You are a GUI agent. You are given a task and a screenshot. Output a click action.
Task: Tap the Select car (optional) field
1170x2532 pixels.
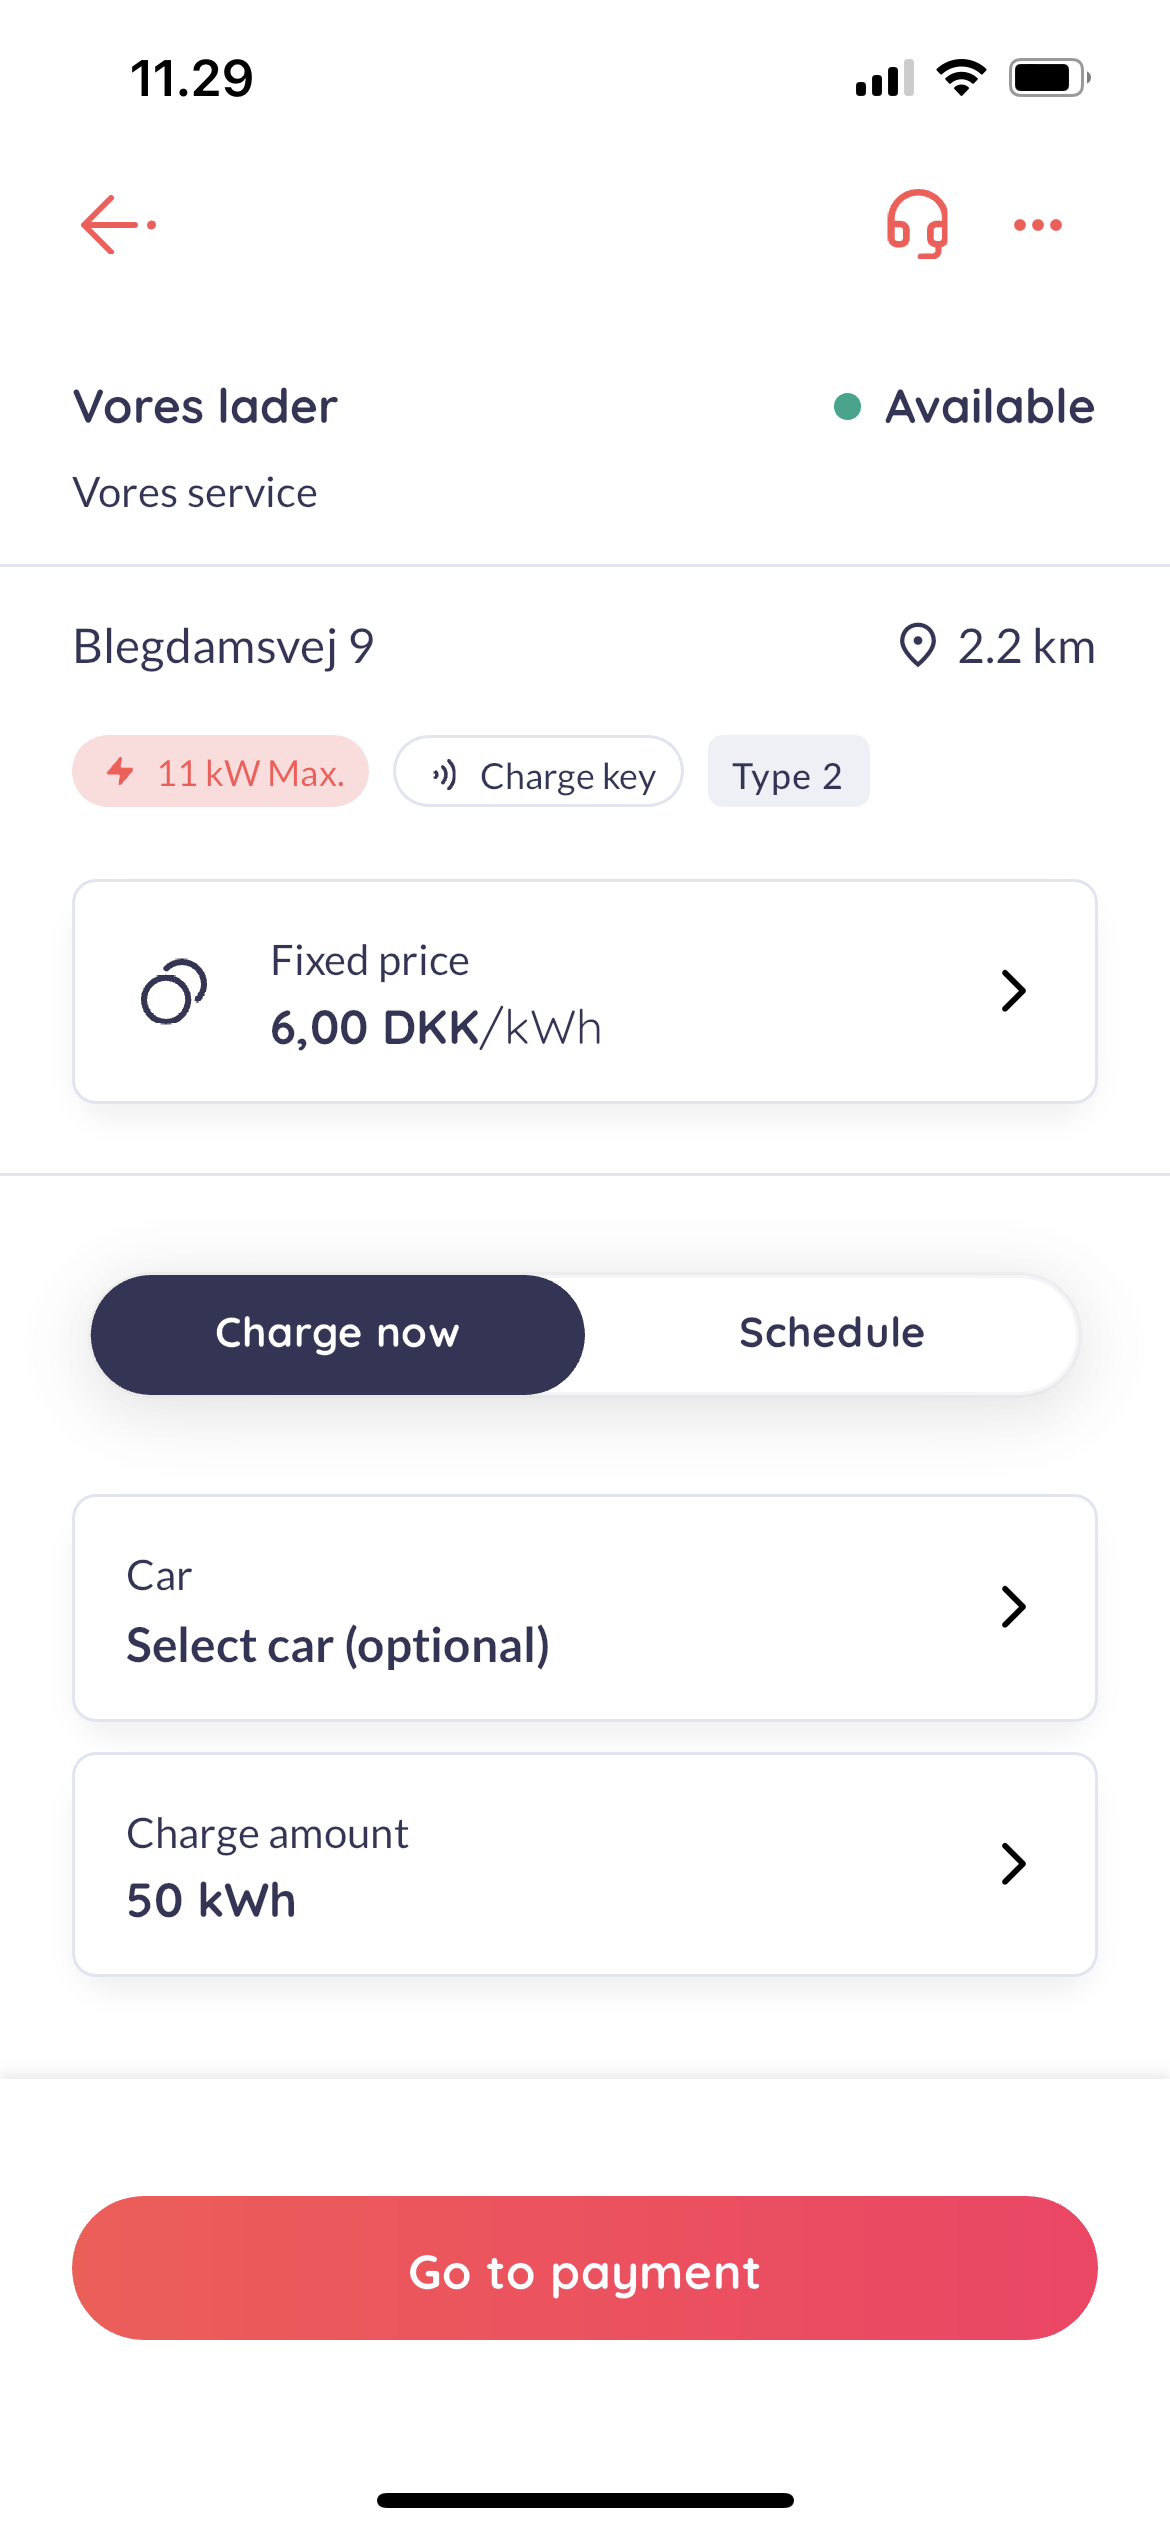(x=338, y=1645)
